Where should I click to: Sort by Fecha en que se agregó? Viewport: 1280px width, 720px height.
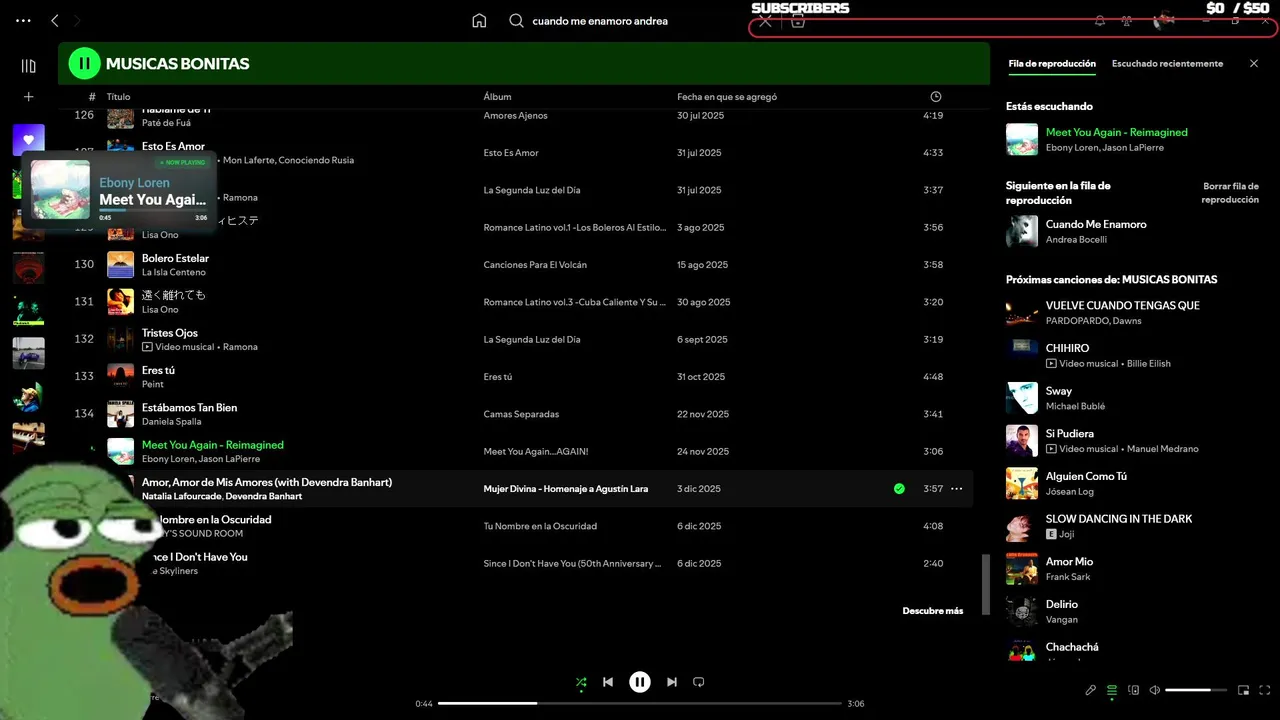[727, 97]
